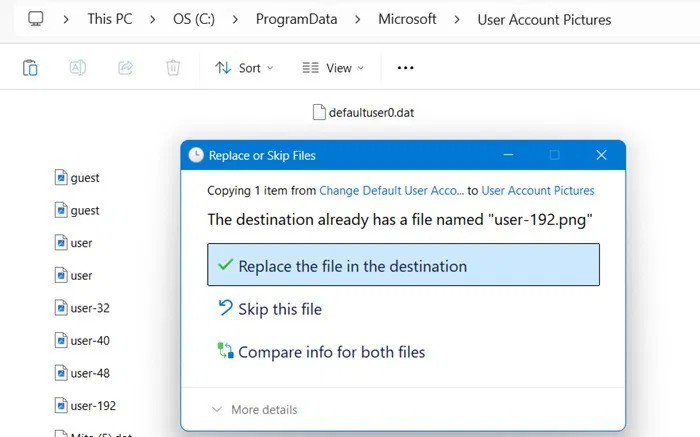Open the See more ellipsis menu
The width and height of the screenshot is (700, 437).
[x=405, y=68]
